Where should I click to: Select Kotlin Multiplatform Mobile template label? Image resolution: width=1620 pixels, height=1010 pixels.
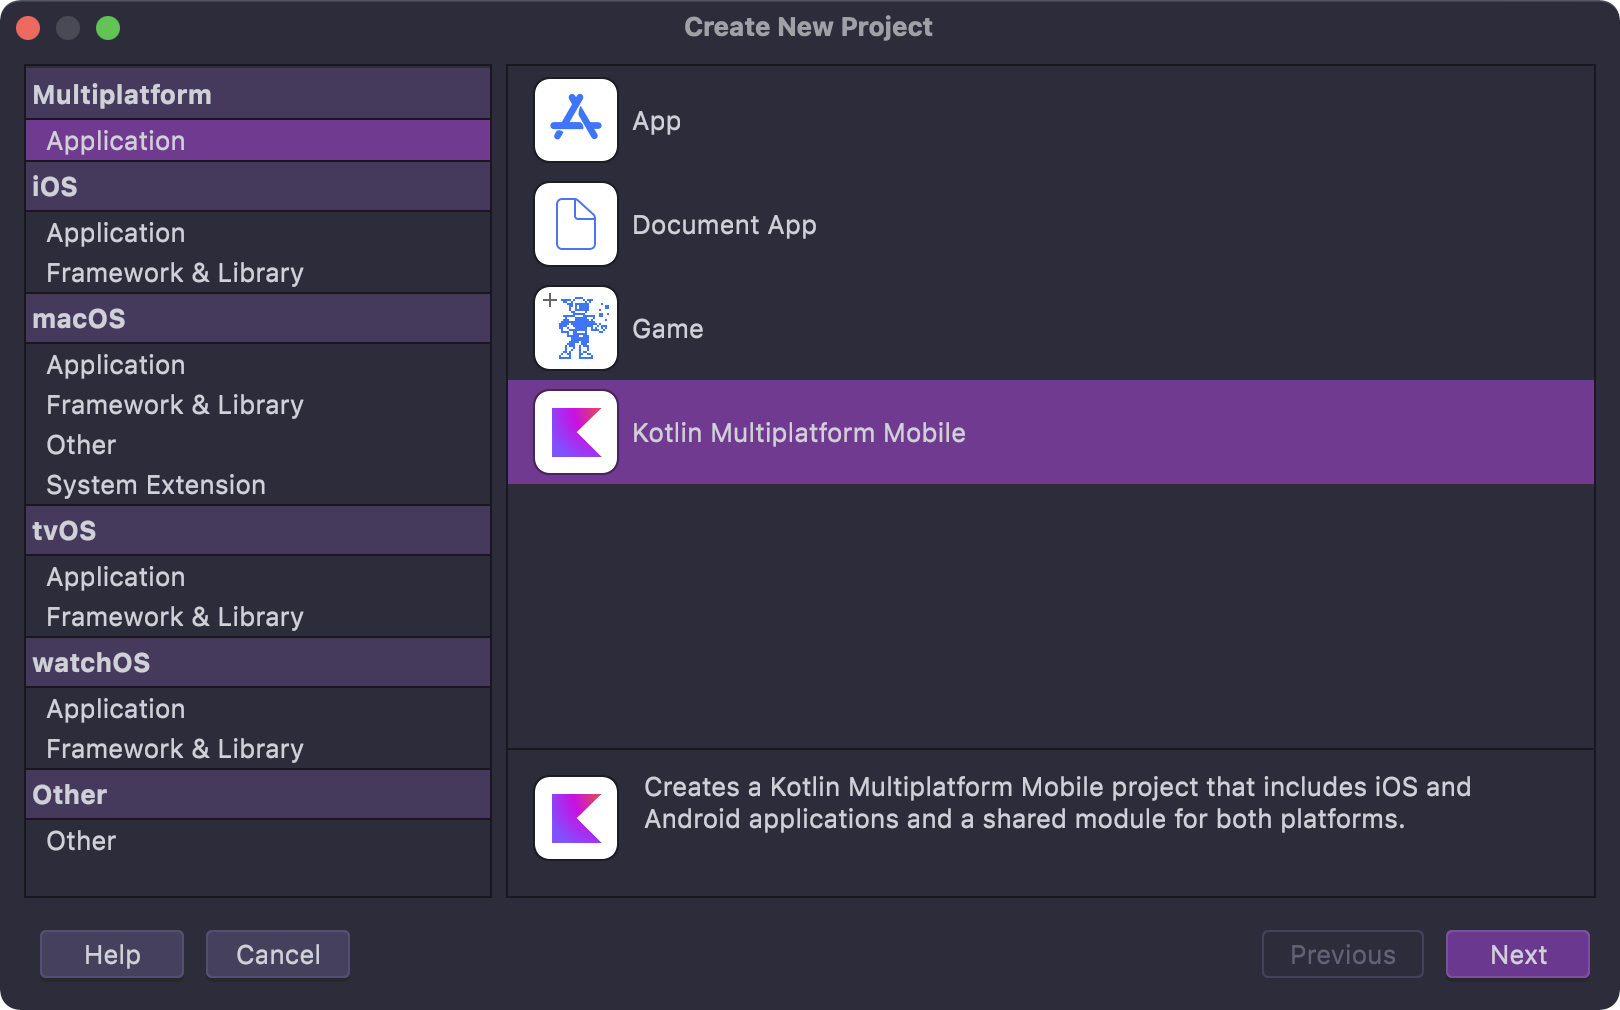(799, 433)
